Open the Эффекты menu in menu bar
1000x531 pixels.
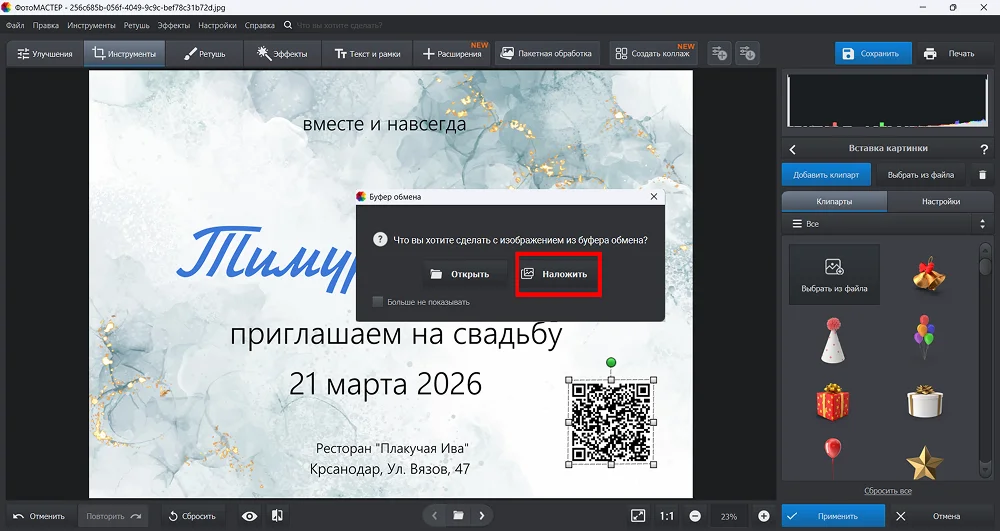click(174, 25)
